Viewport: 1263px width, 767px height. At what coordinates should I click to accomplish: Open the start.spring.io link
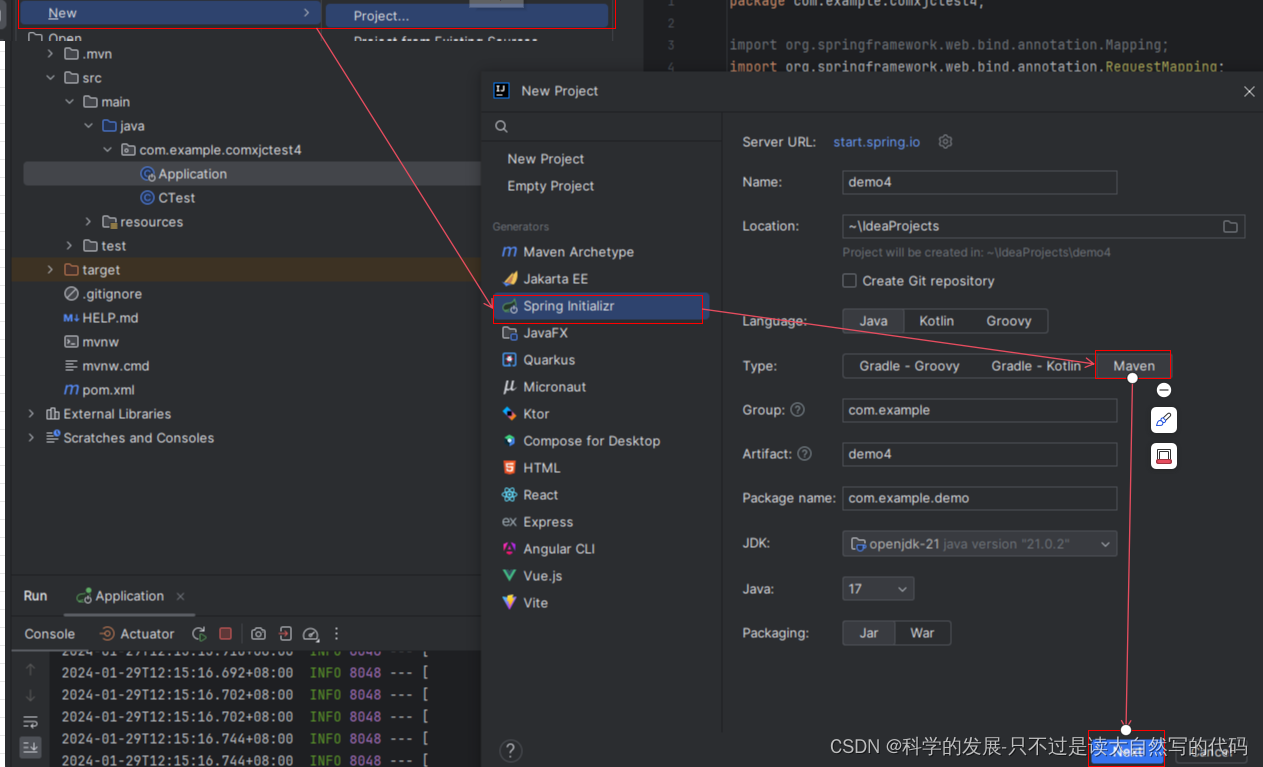pos(876,142)
